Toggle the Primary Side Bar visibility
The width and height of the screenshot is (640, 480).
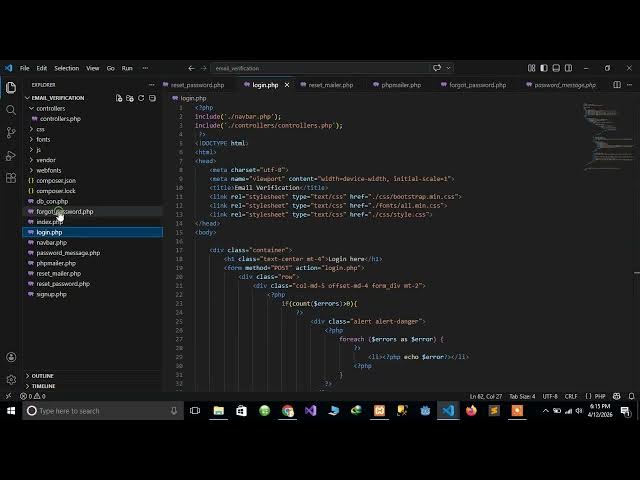[544, 68]
